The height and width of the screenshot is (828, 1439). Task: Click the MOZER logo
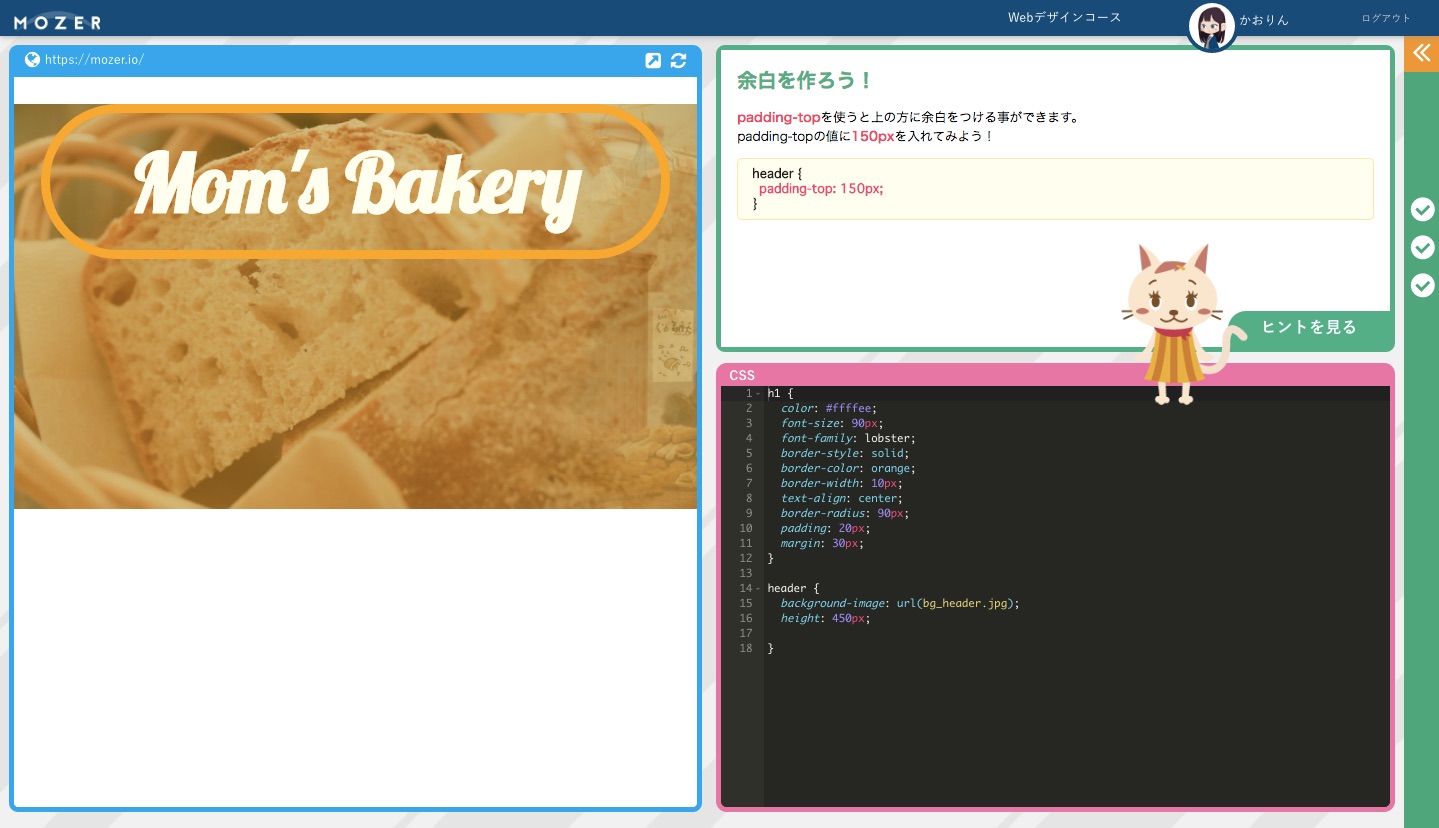pyautogui.click(x=57, y=20)
